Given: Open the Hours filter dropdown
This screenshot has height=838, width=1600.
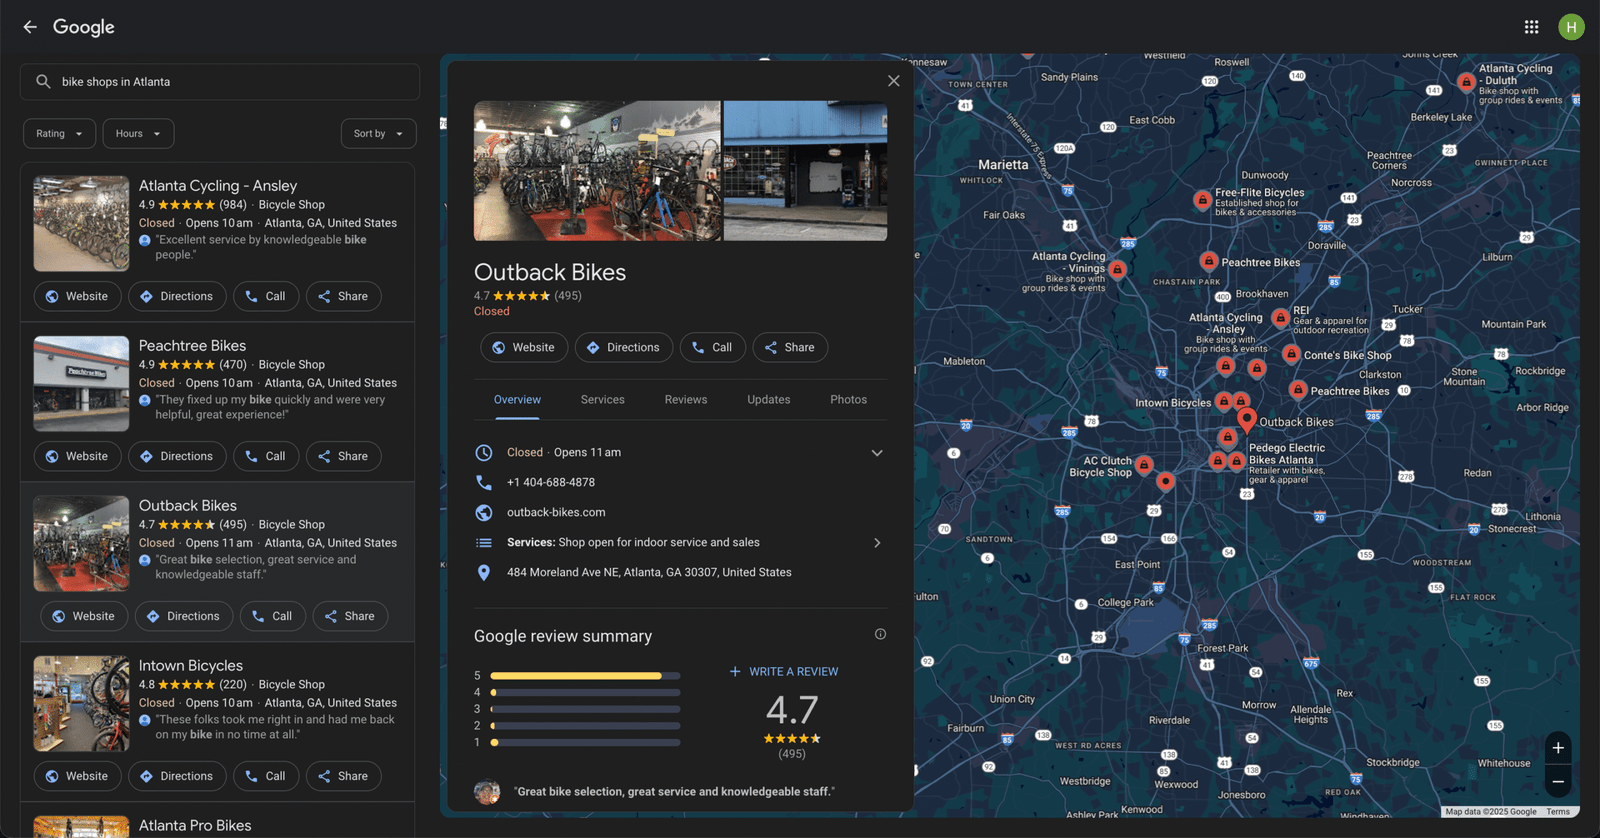Looking at the screenshot, I should point(138,133).
